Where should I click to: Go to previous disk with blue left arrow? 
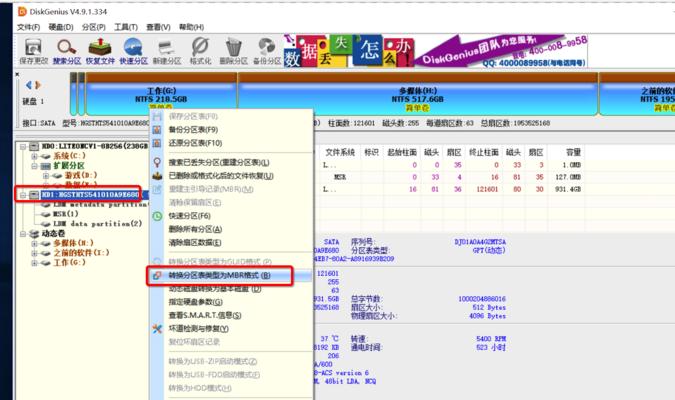tap(29, 85)
